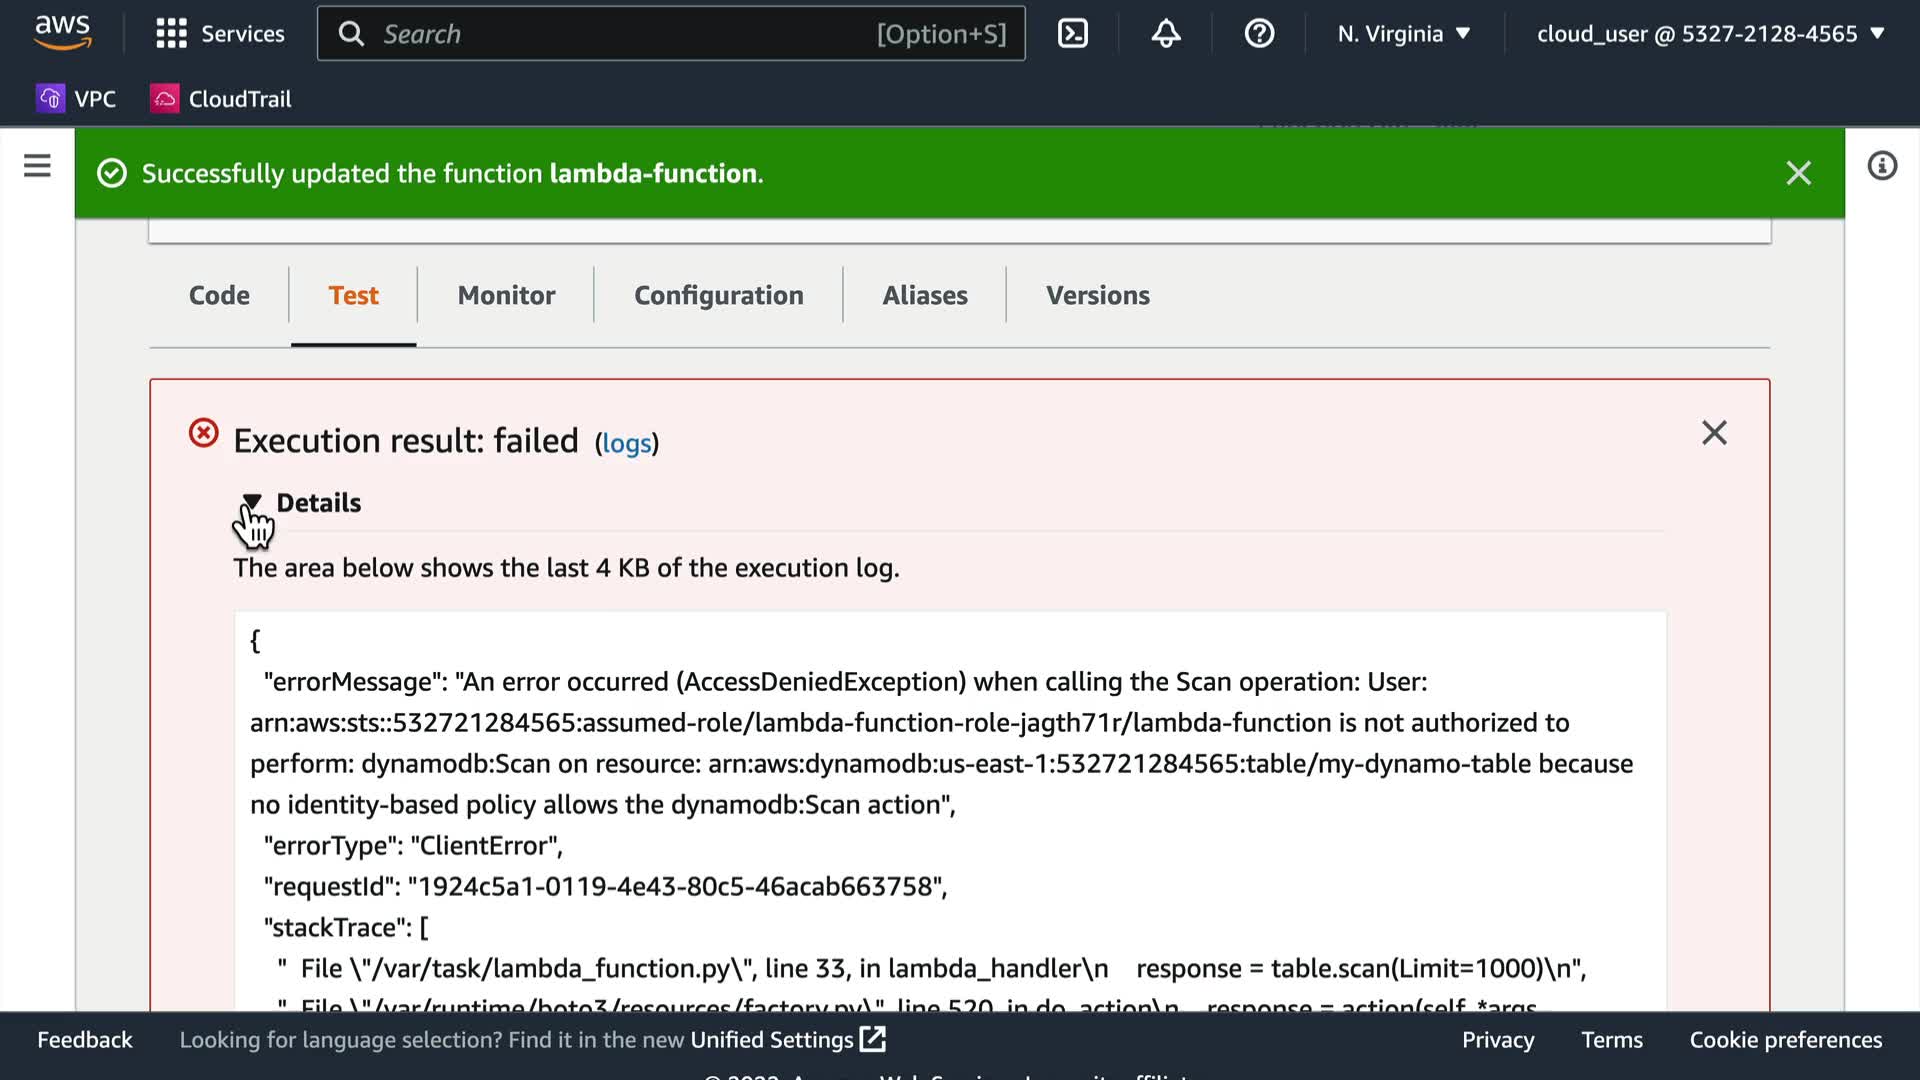Launch the CloudShell terminal icon

click(1072, 34)
